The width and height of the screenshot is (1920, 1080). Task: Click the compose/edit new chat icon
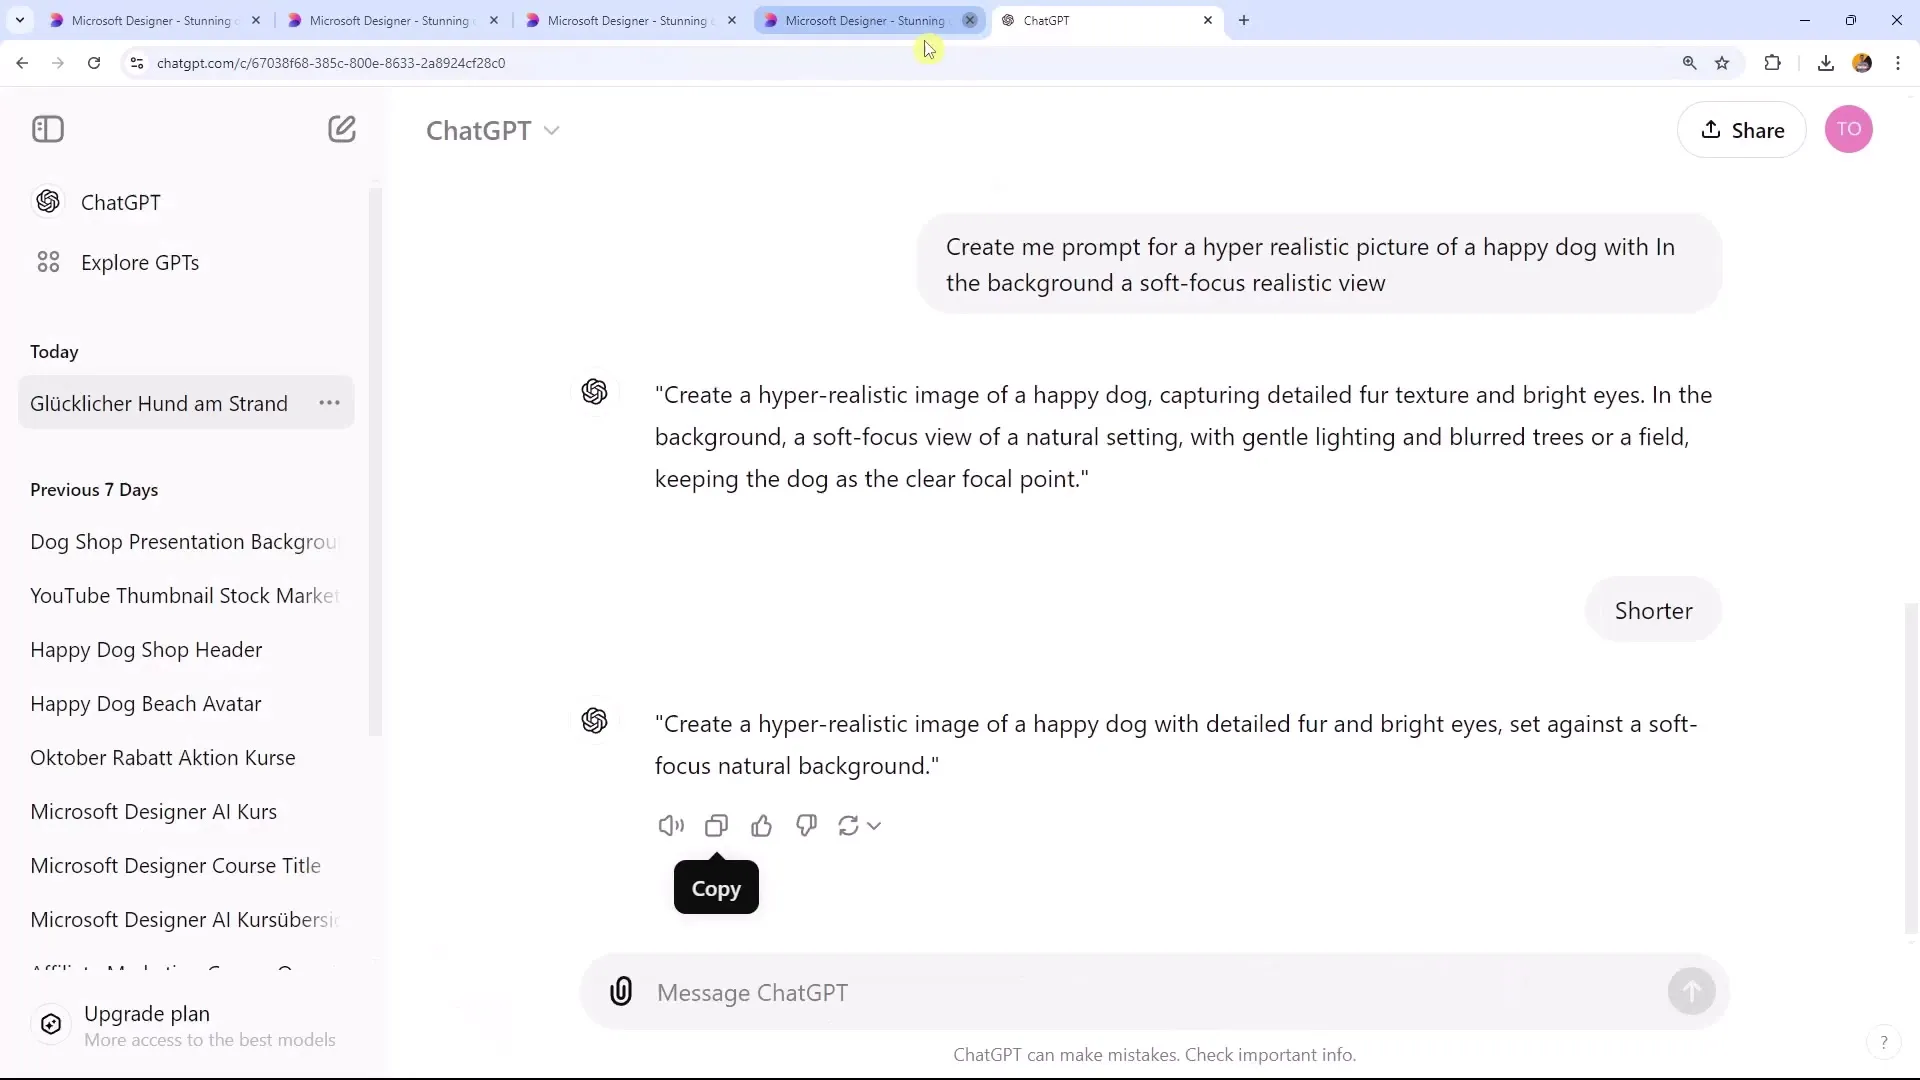[x=342, y=129]
